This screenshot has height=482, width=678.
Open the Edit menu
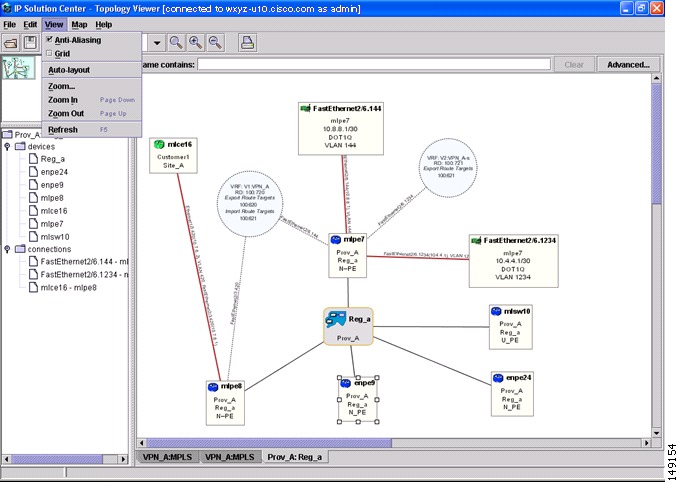[x=30, y=25]
